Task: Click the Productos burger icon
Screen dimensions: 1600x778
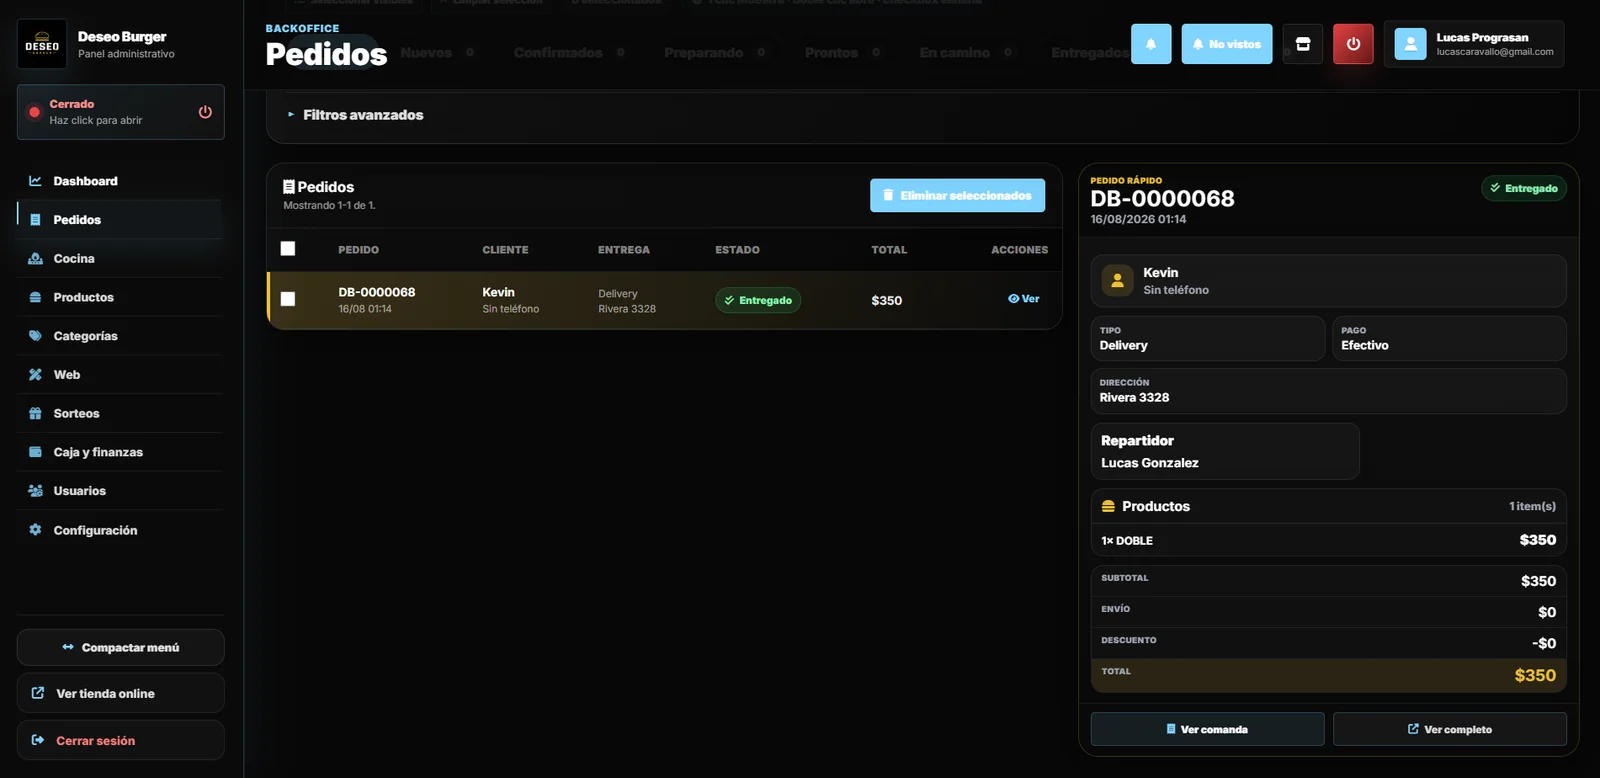Action: (x=35, y=297)
